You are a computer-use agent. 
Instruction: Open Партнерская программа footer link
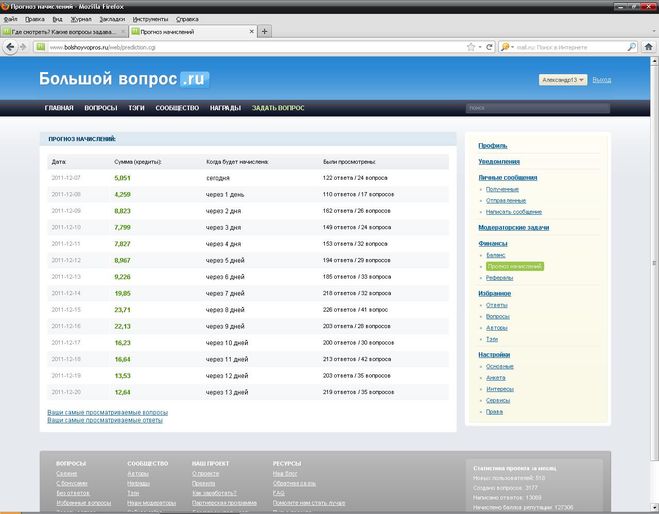pos(224,503)
